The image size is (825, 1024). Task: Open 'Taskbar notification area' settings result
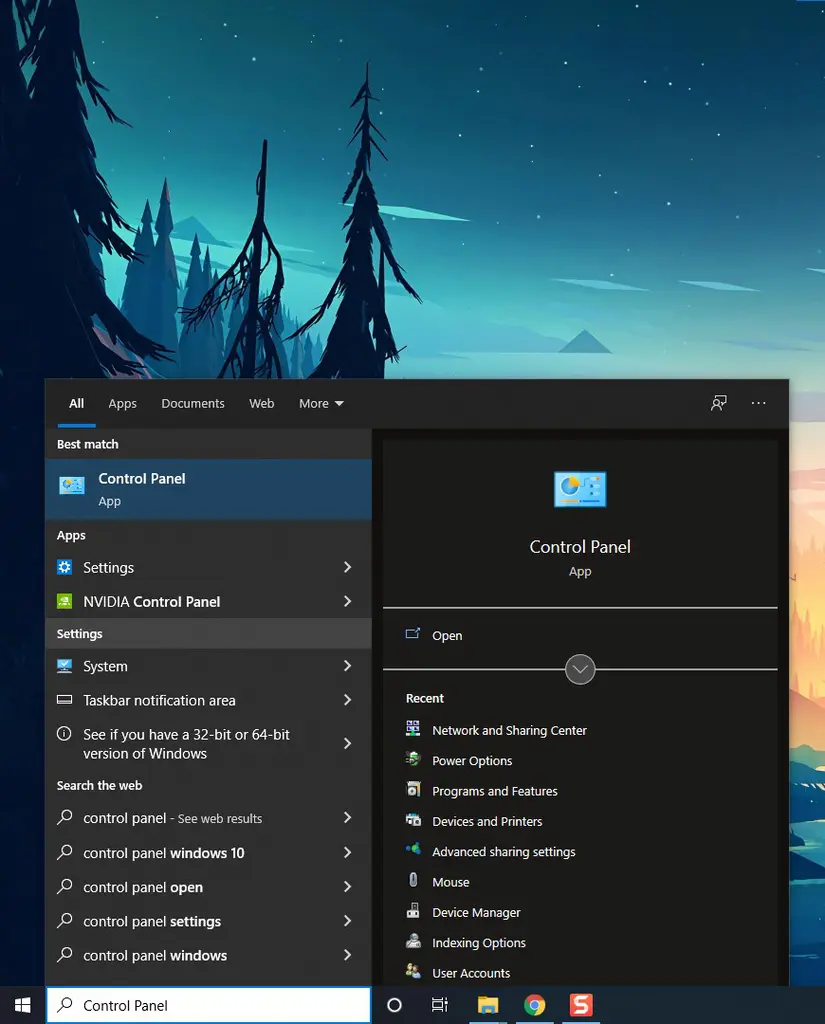coord(159,700)
